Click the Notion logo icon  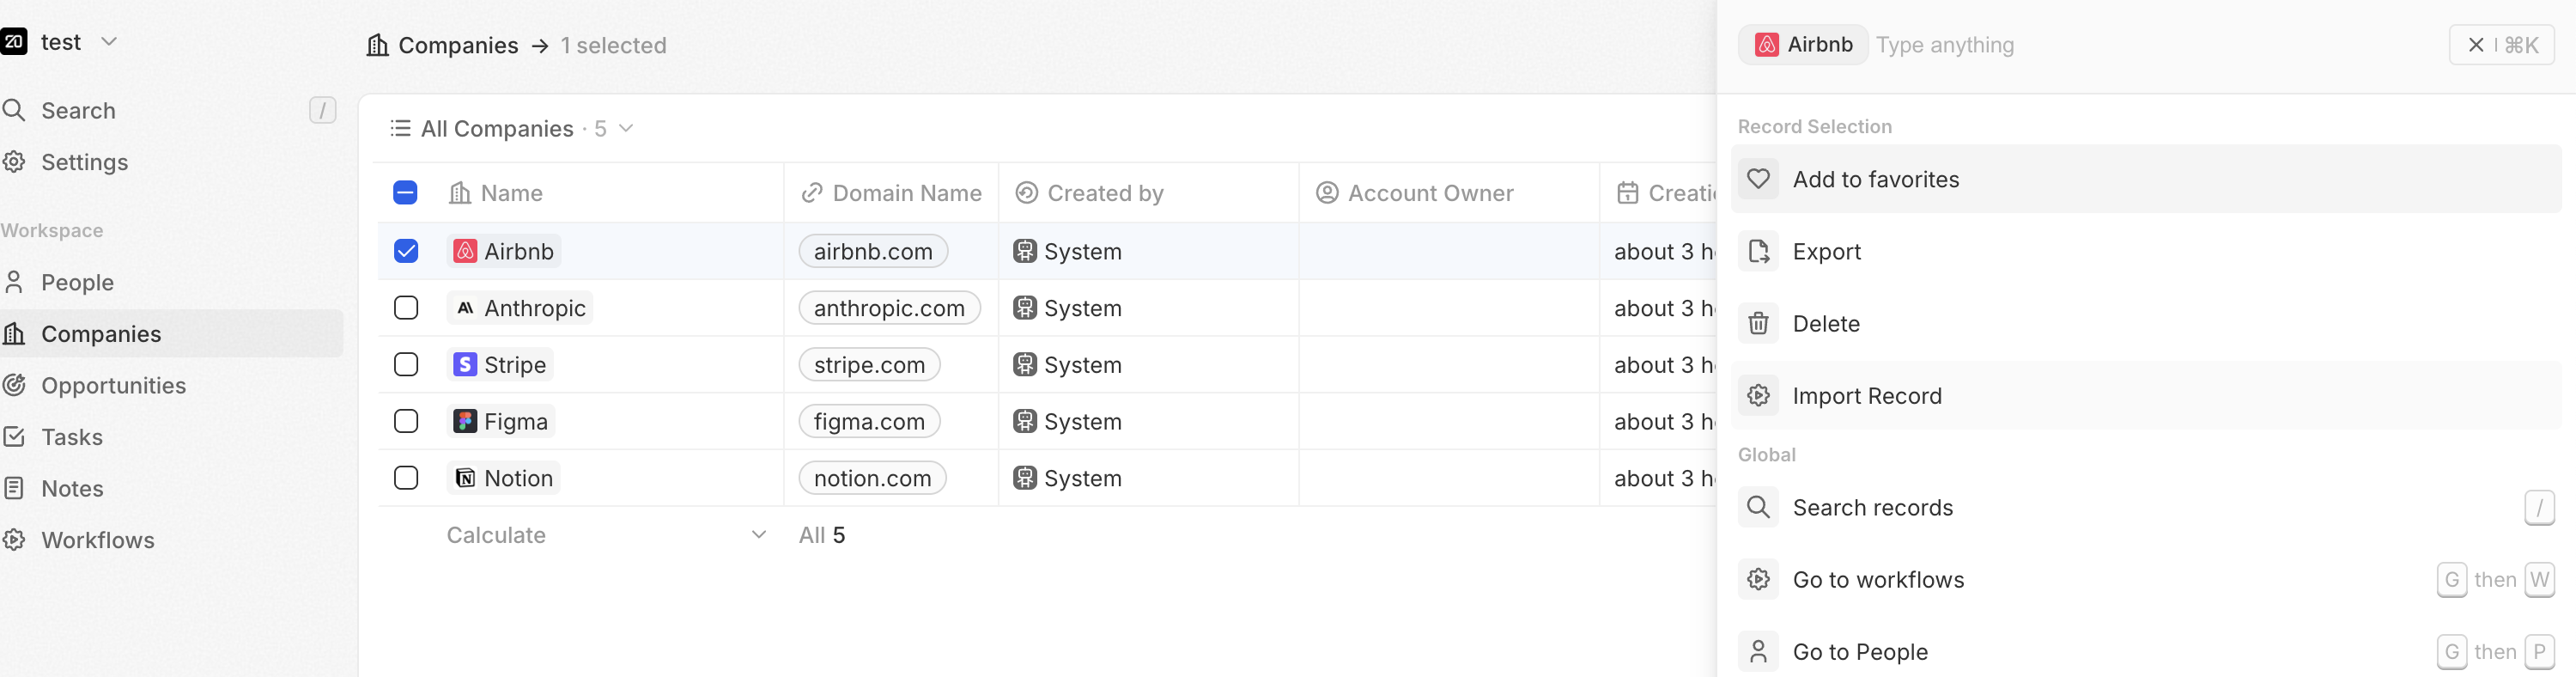coord(465,478)
